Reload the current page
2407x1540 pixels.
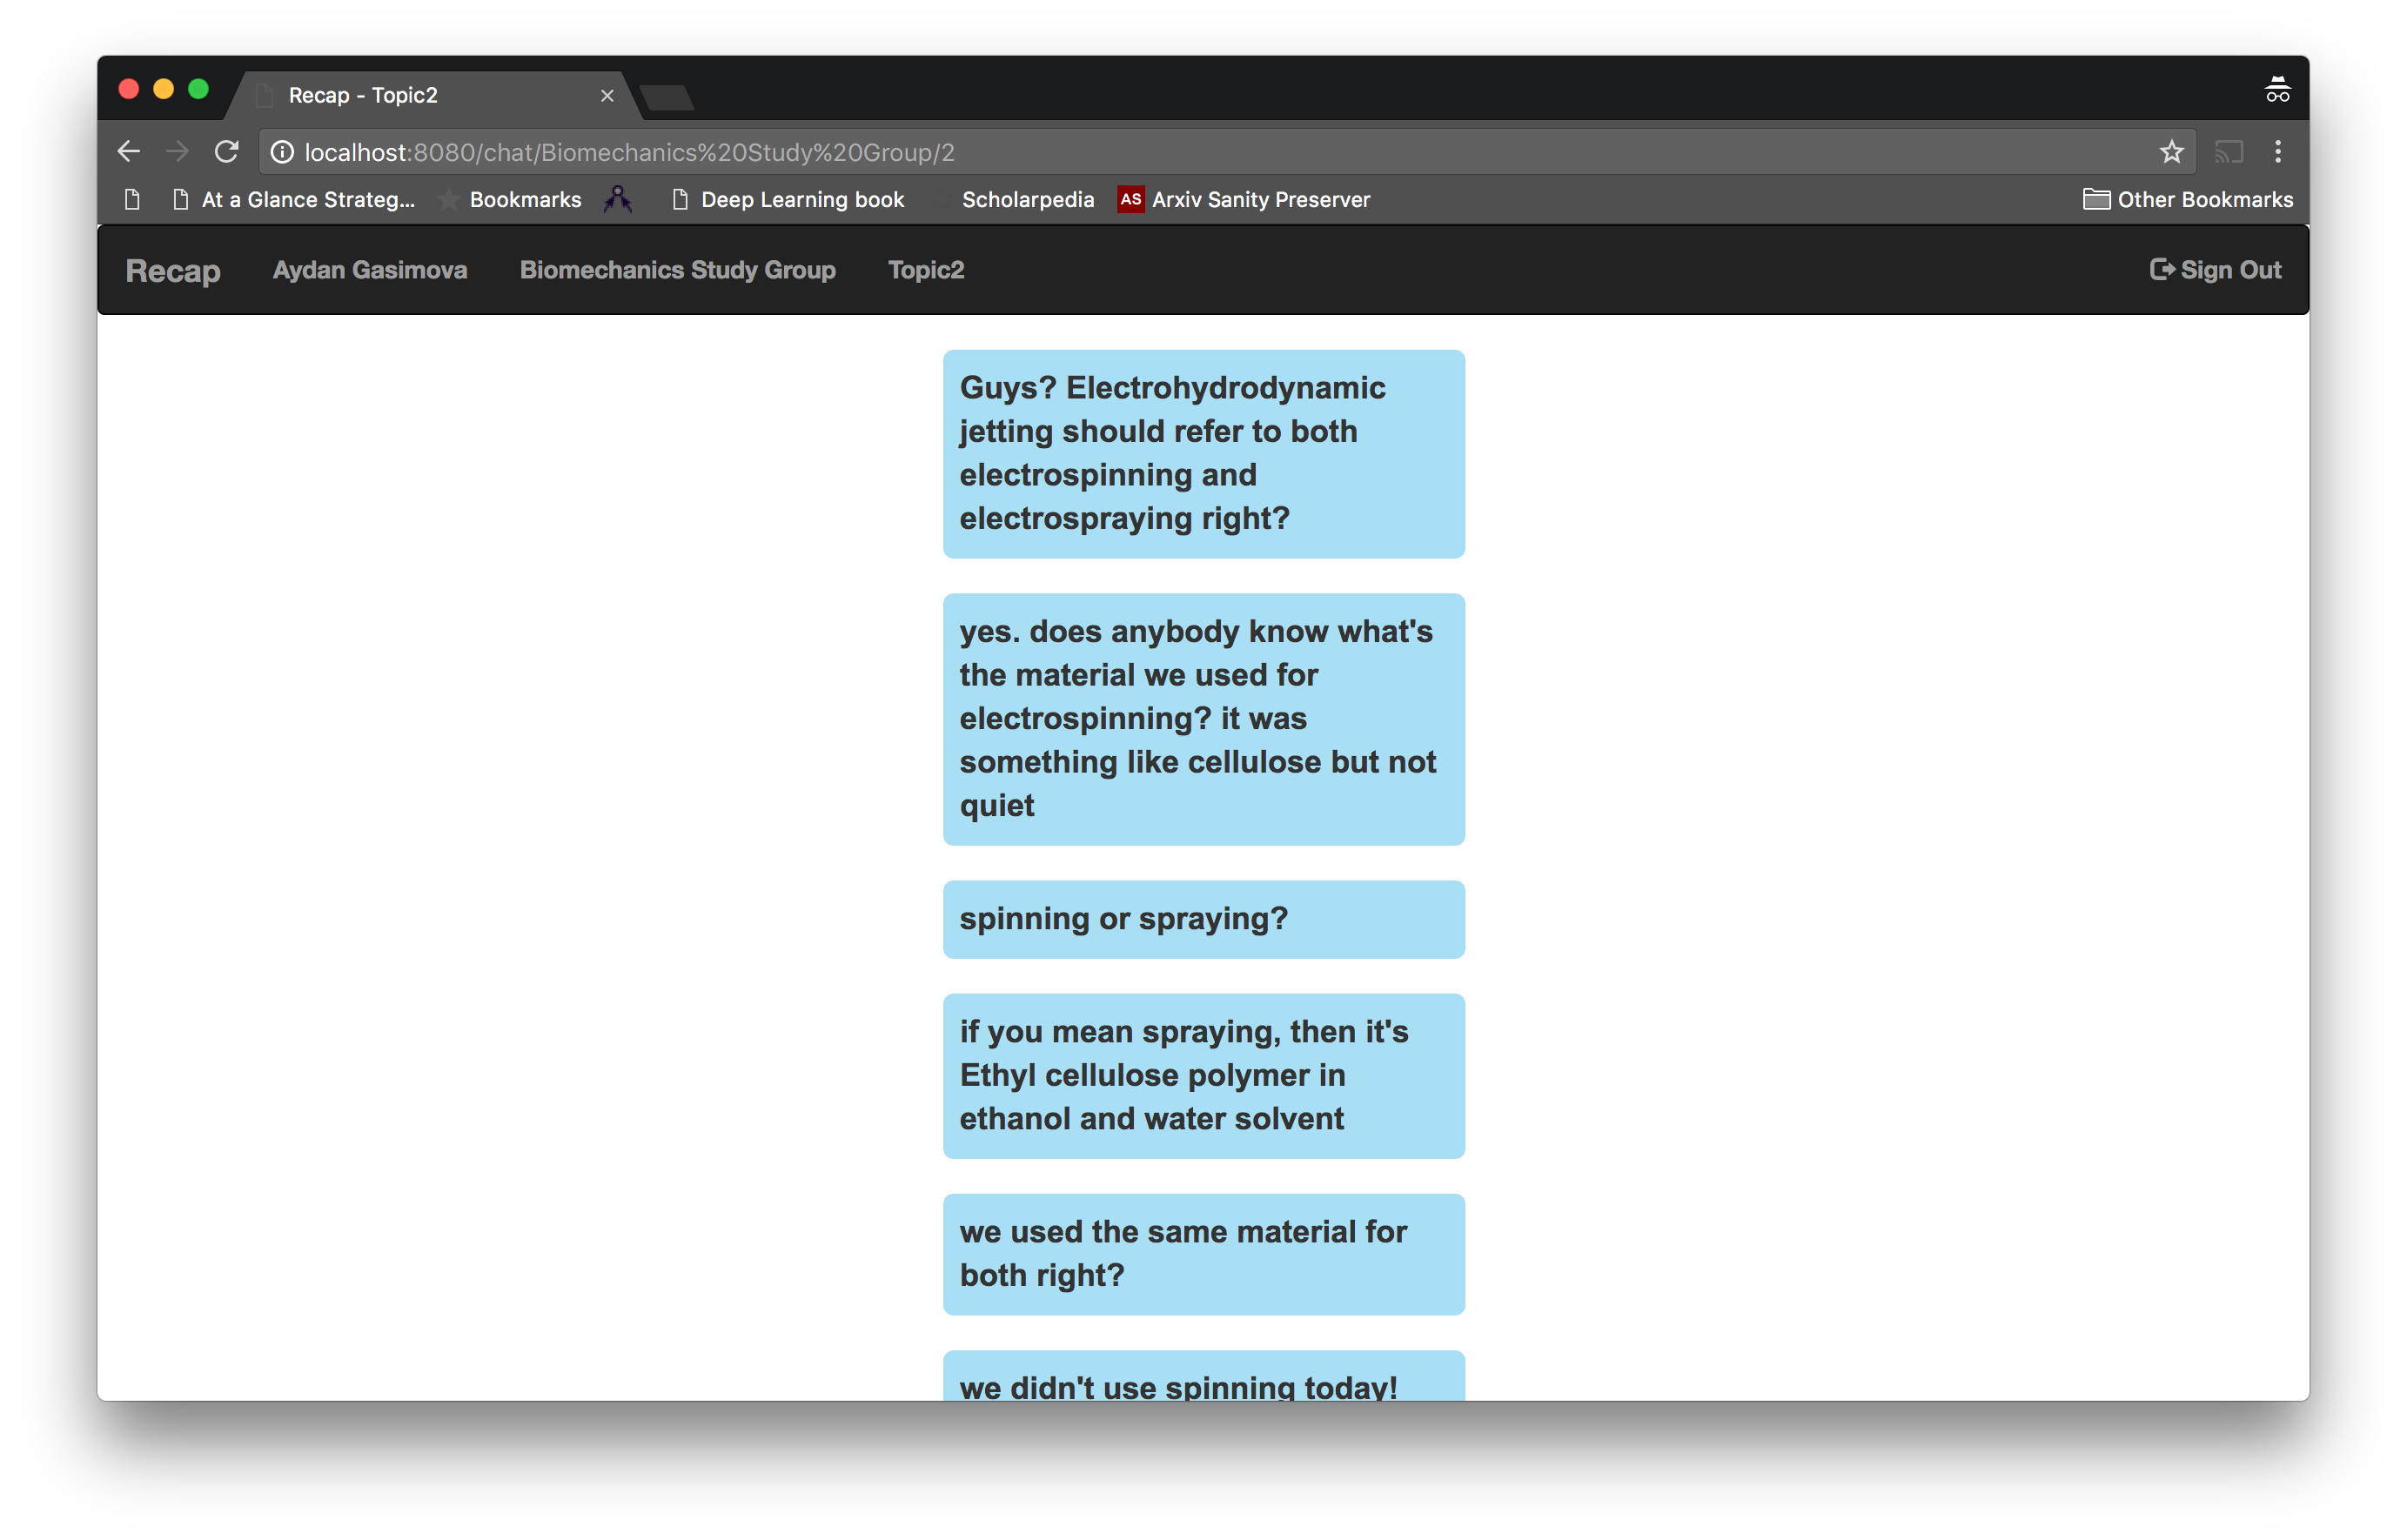(227, 151)
